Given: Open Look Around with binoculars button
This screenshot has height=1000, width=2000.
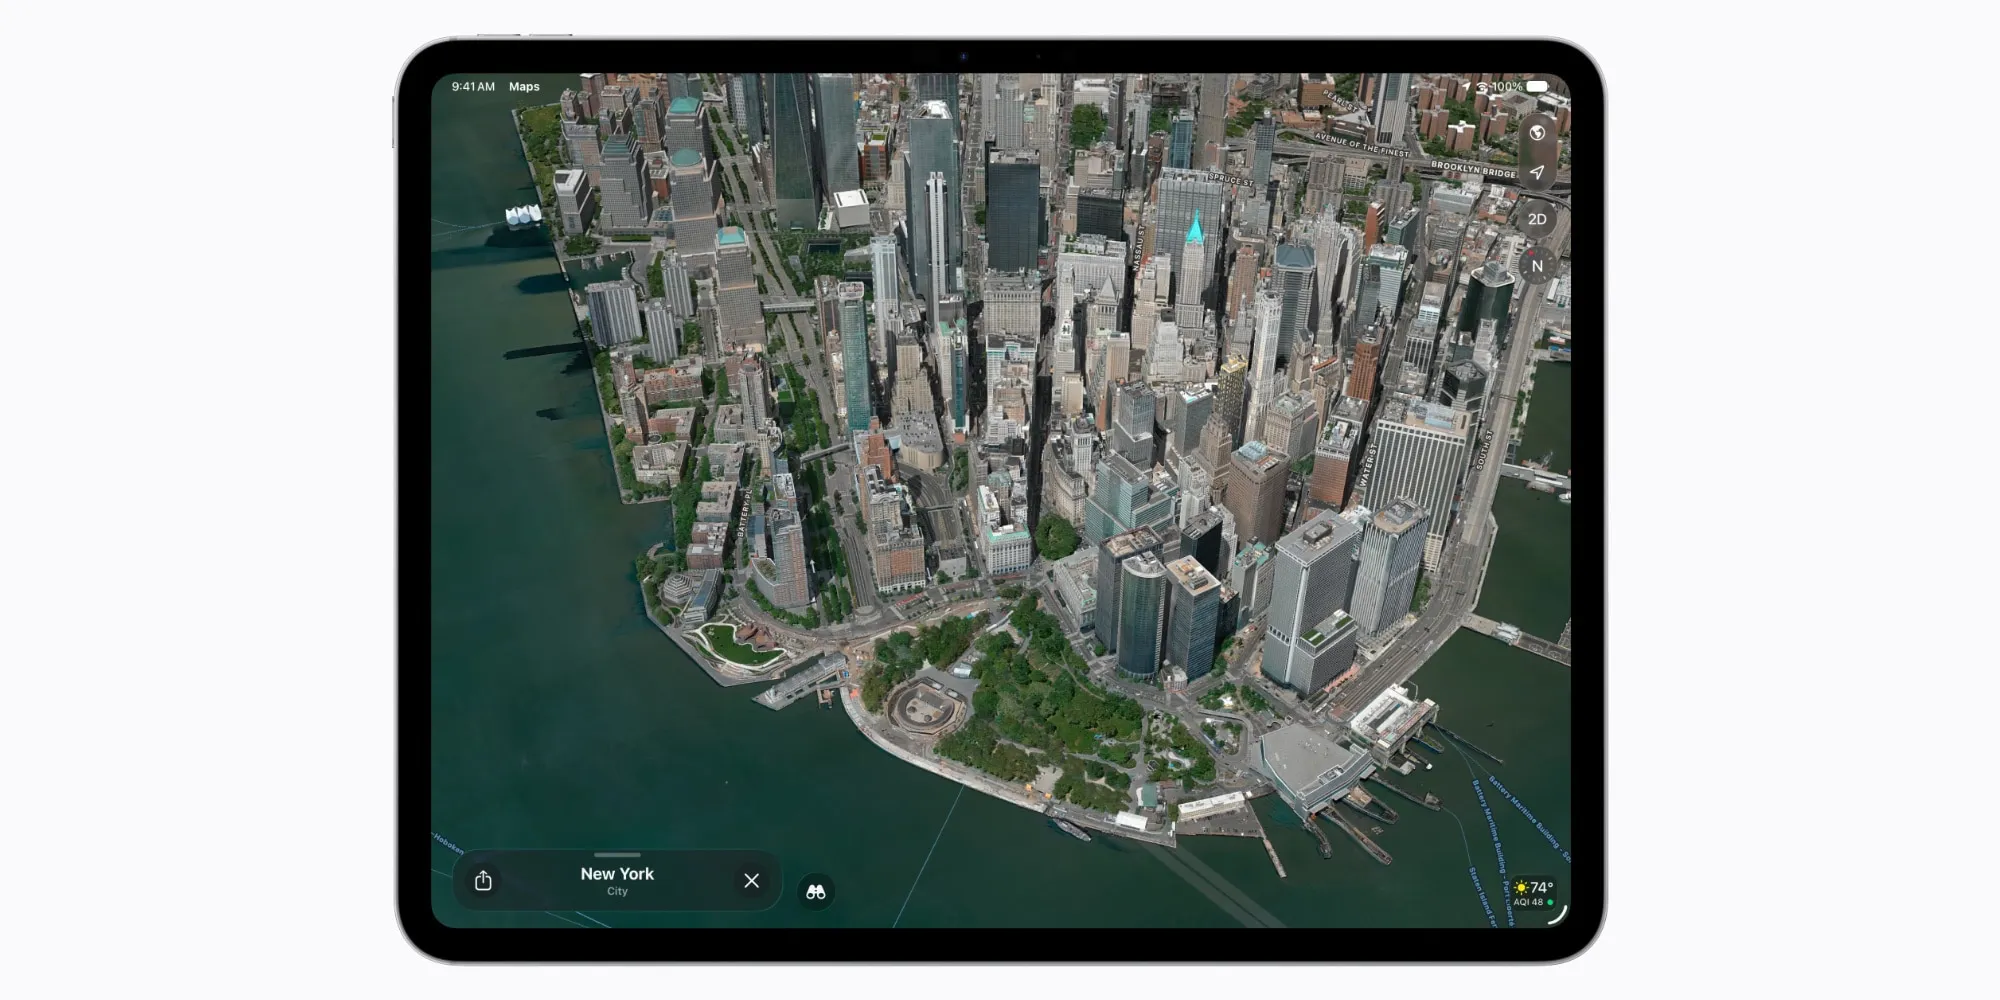Looking at the screenshot, I should click(x=816, y=891).
